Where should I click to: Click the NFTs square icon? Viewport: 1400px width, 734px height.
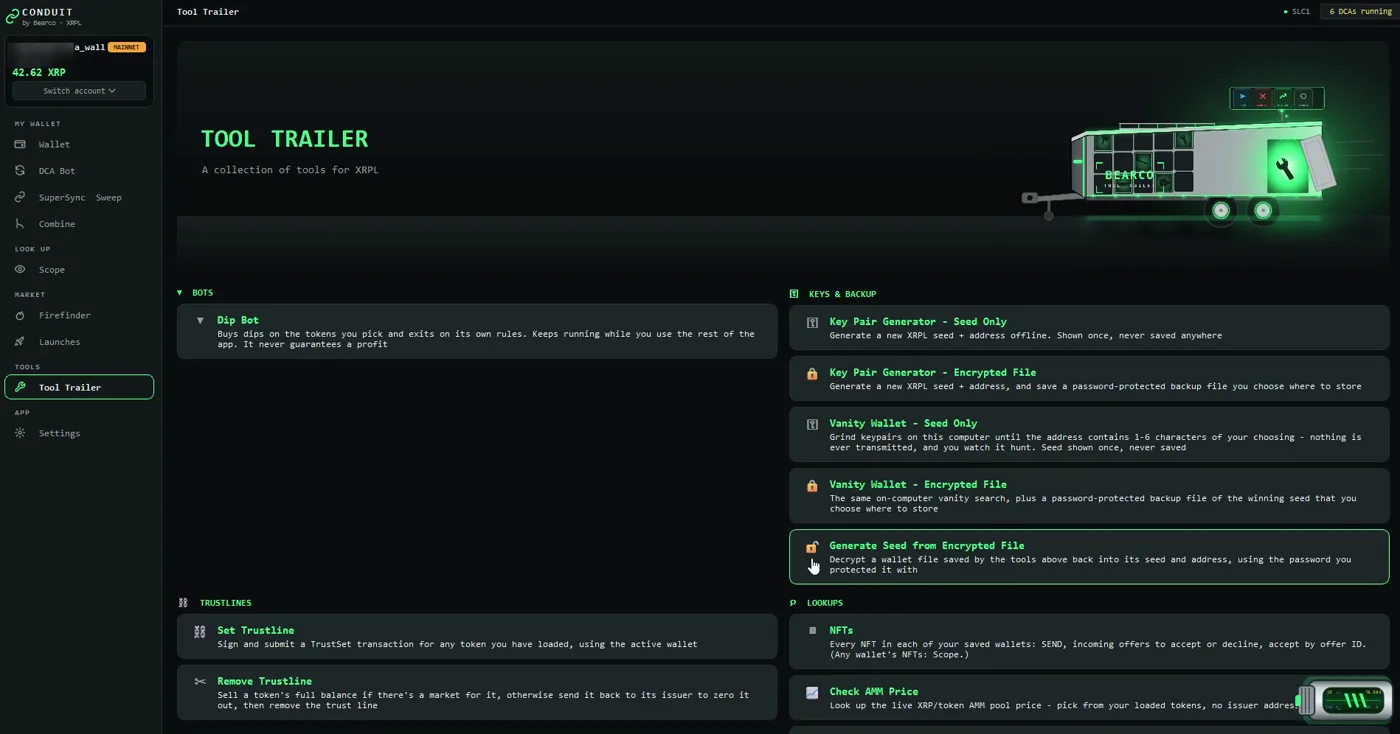point(812,631)
